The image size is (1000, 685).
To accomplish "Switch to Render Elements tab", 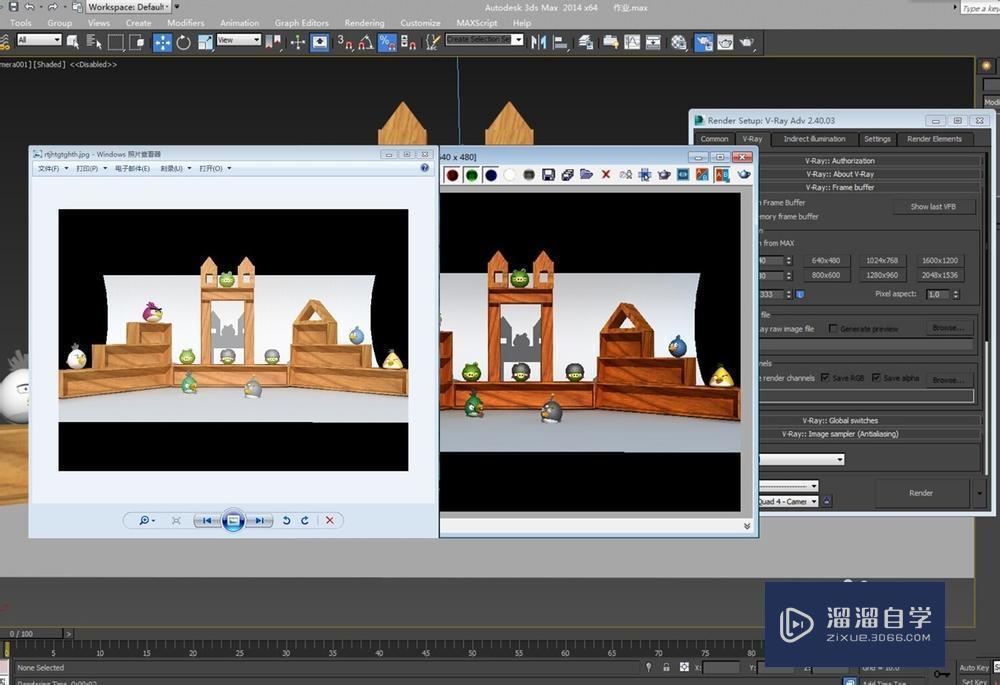I will point(934,138).
